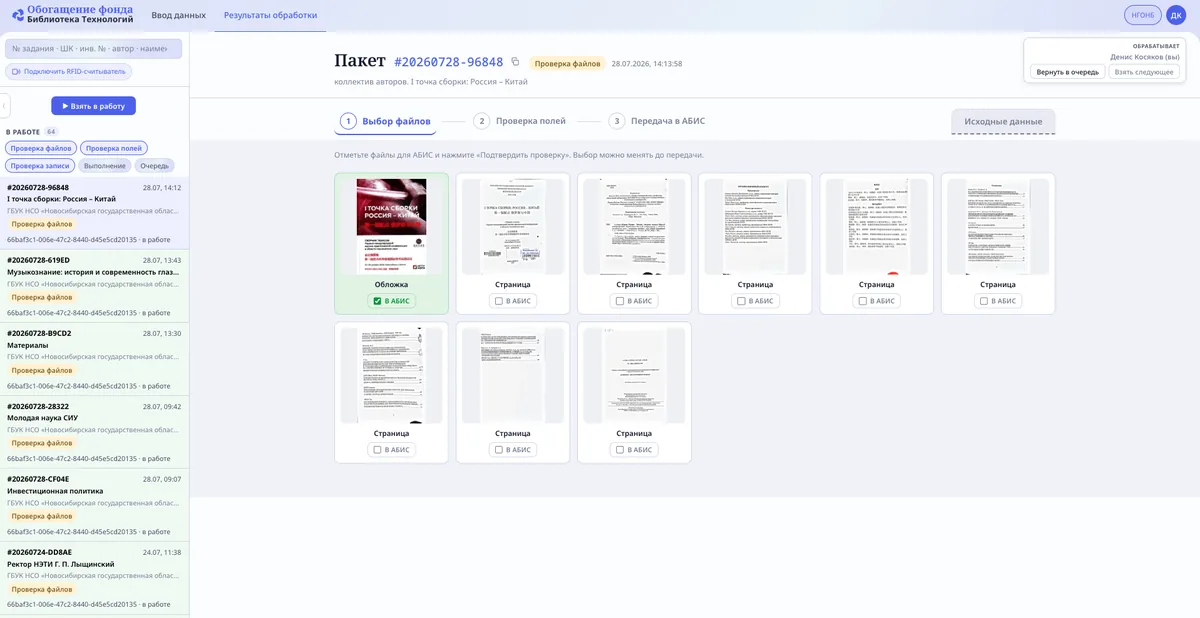
Task: Go to step 3 Передача в АБИС
Action: [657, 121]
